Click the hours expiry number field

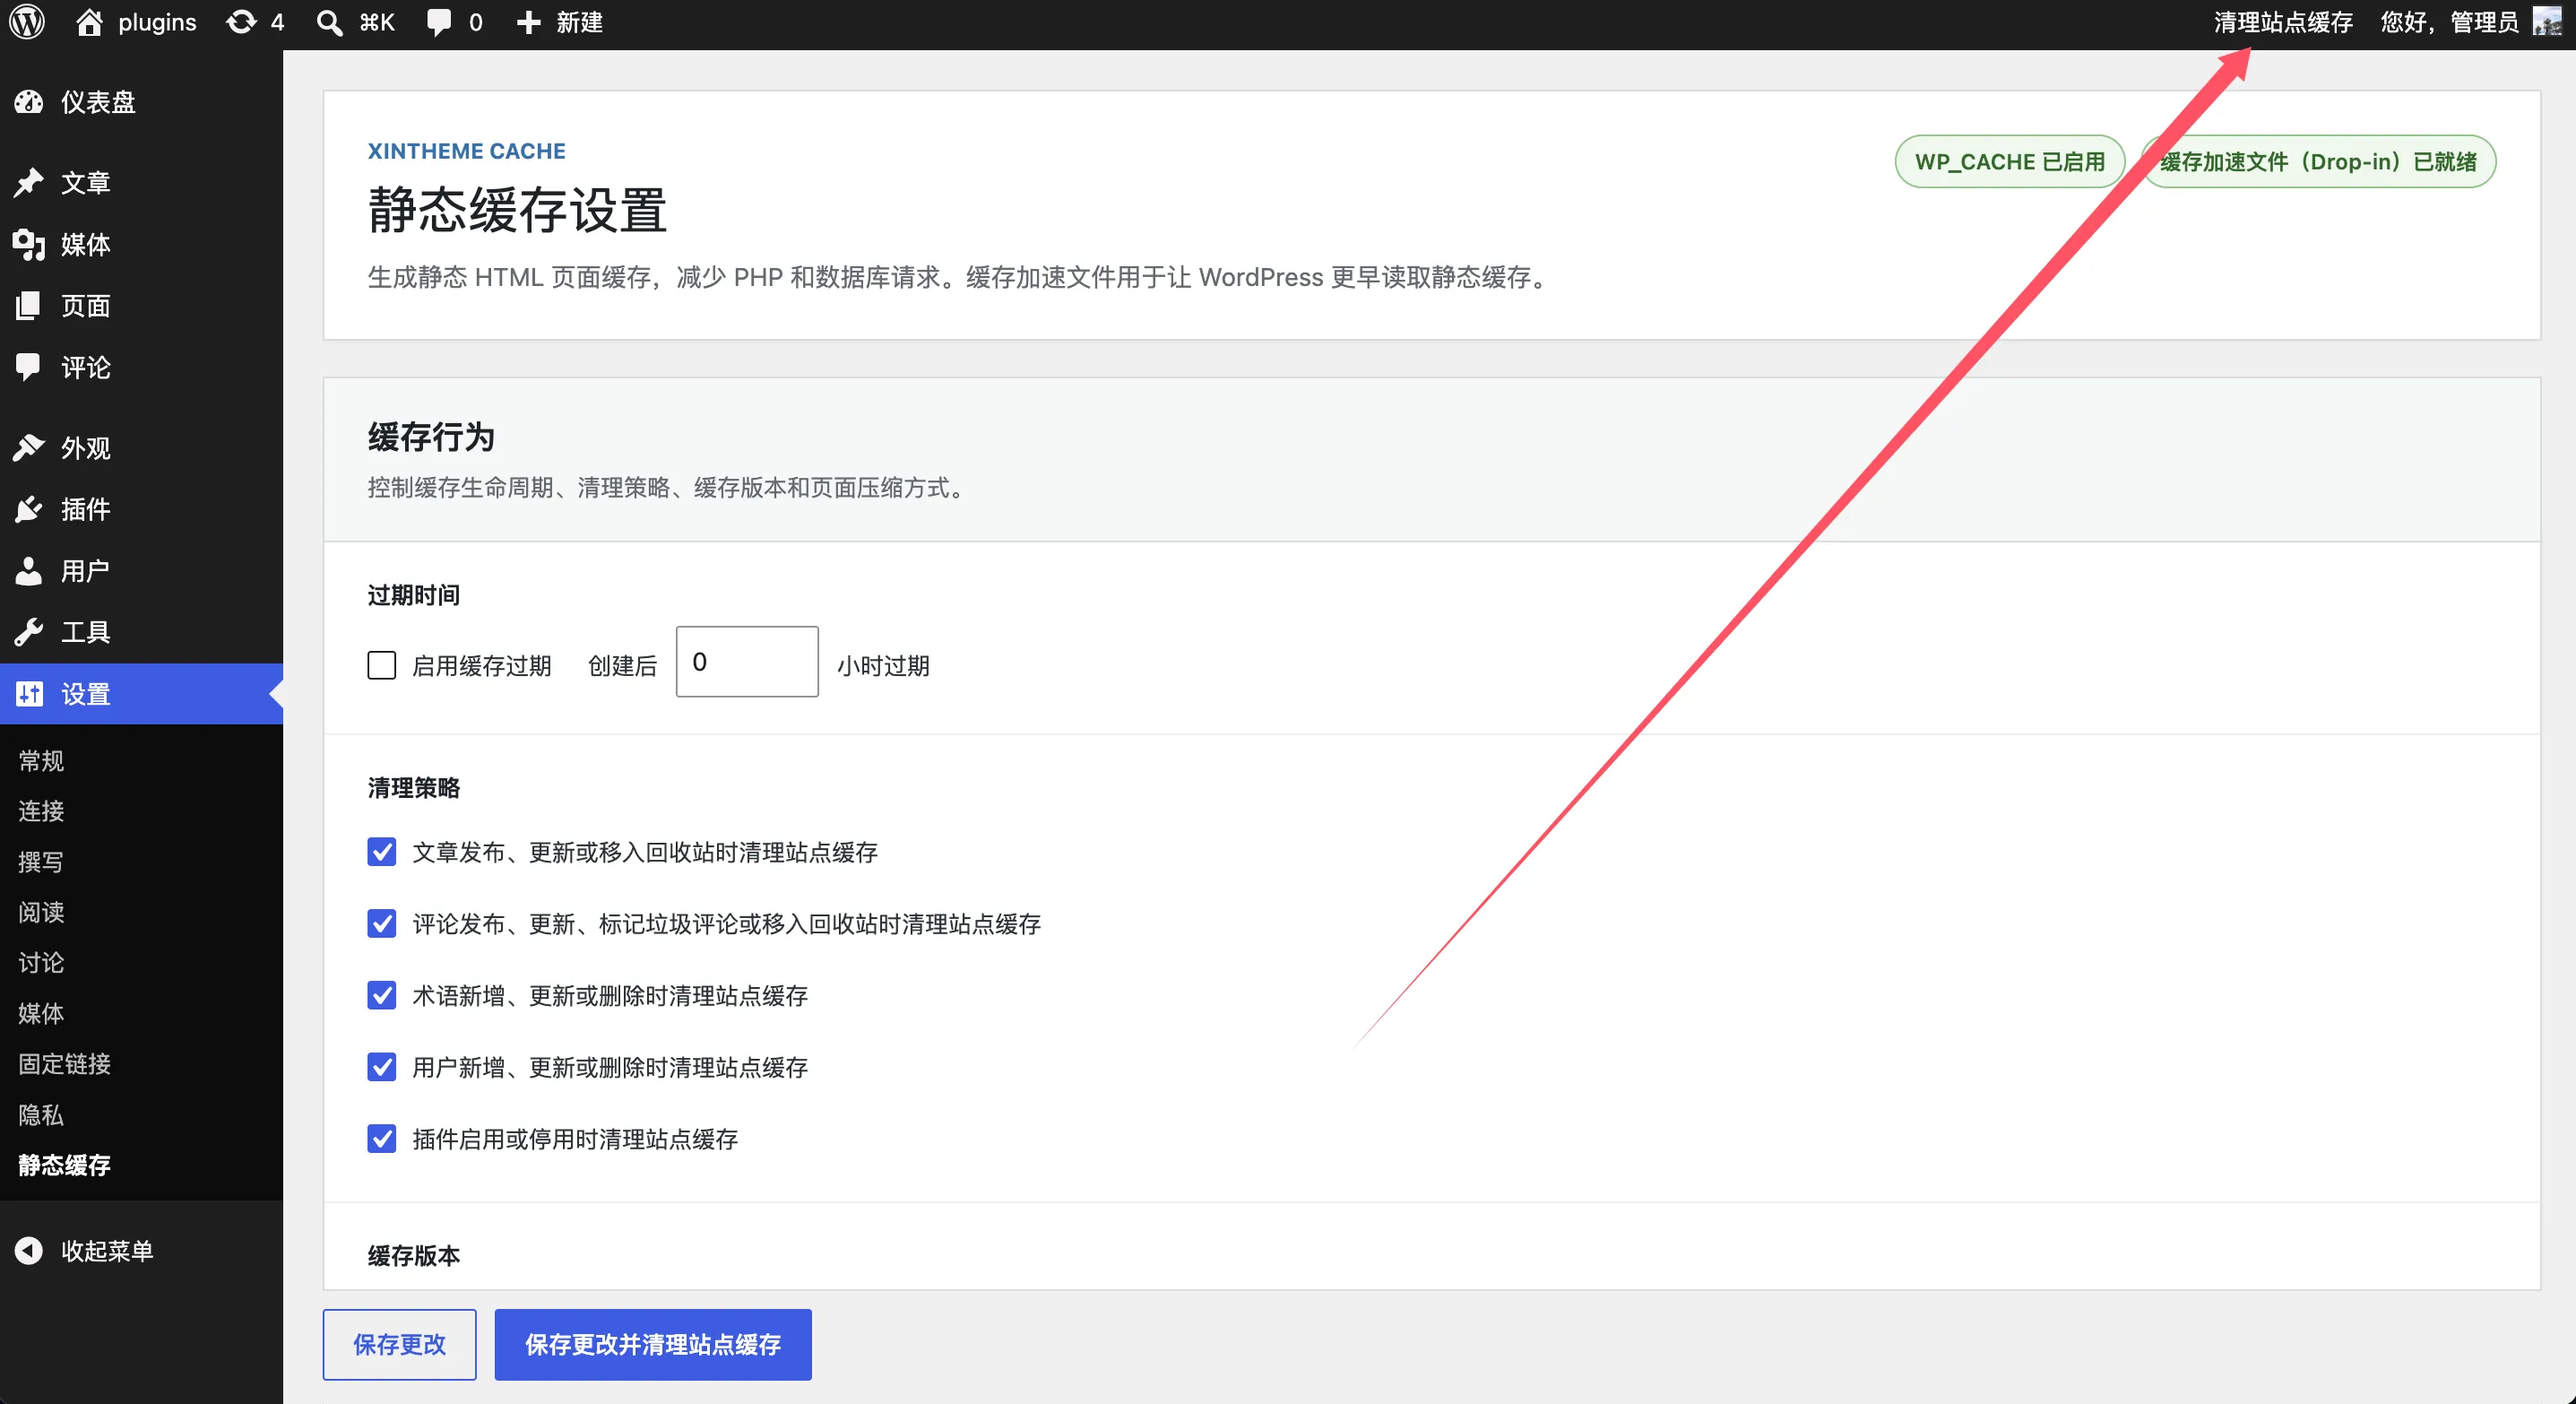(747, 661)
